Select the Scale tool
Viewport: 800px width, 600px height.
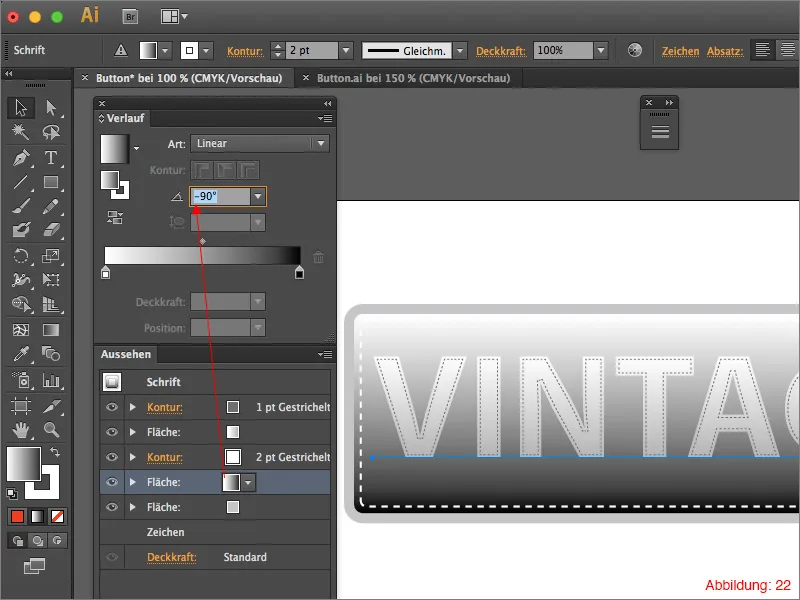51,256
